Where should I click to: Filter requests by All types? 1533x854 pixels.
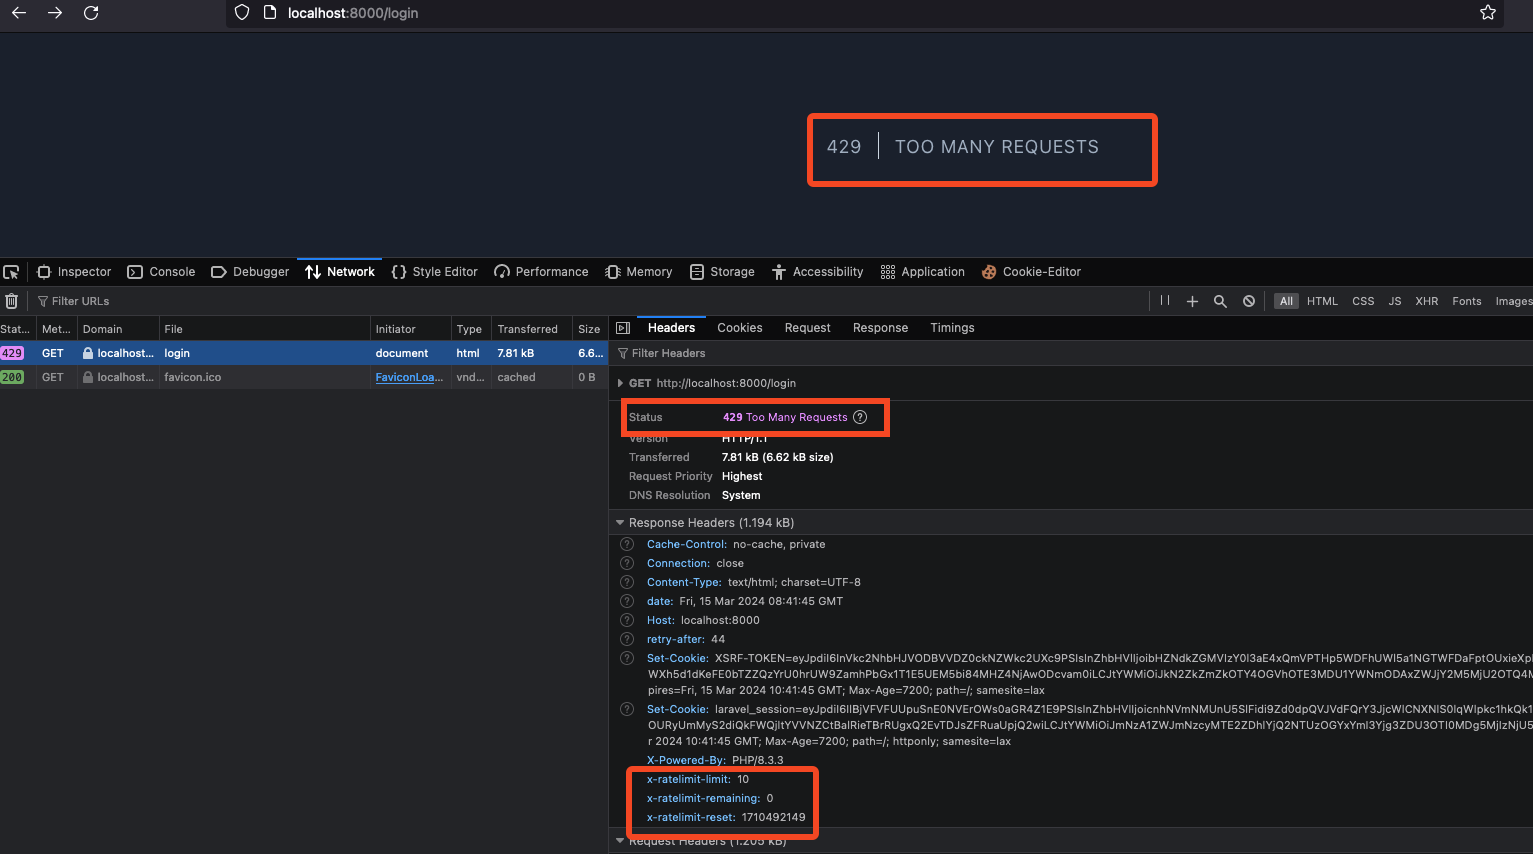(1286, 301)
